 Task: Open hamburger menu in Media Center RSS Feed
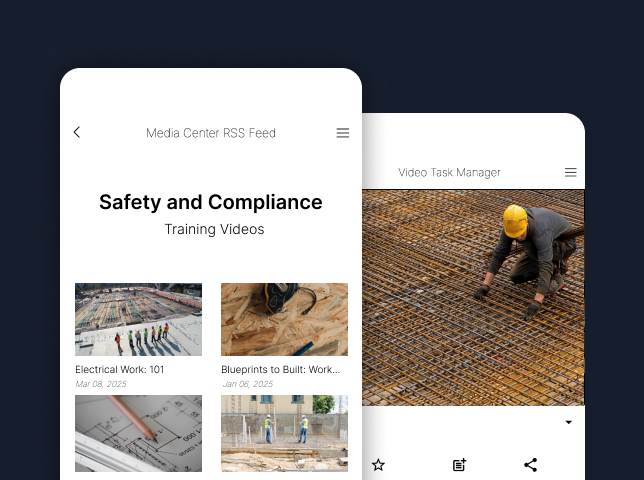coord(343,133)
